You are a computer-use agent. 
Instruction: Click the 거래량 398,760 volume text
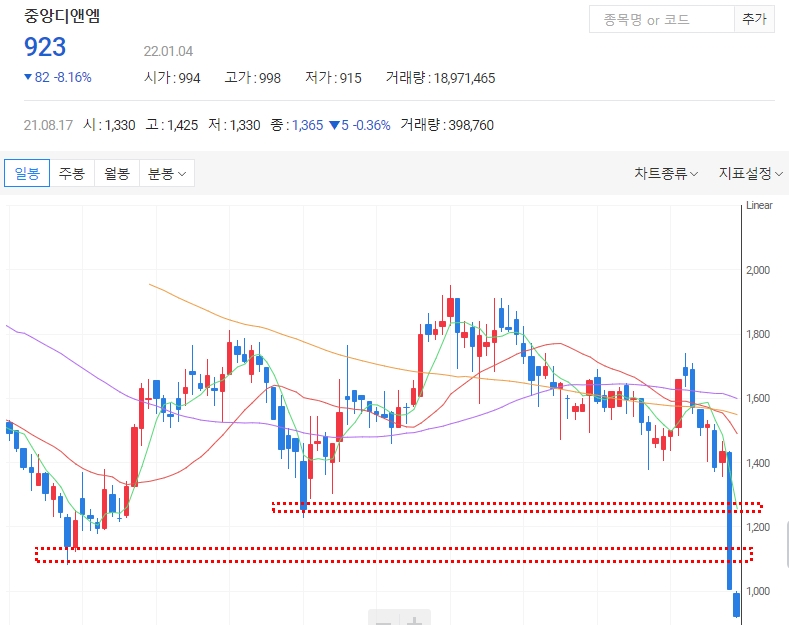[447, 125]
